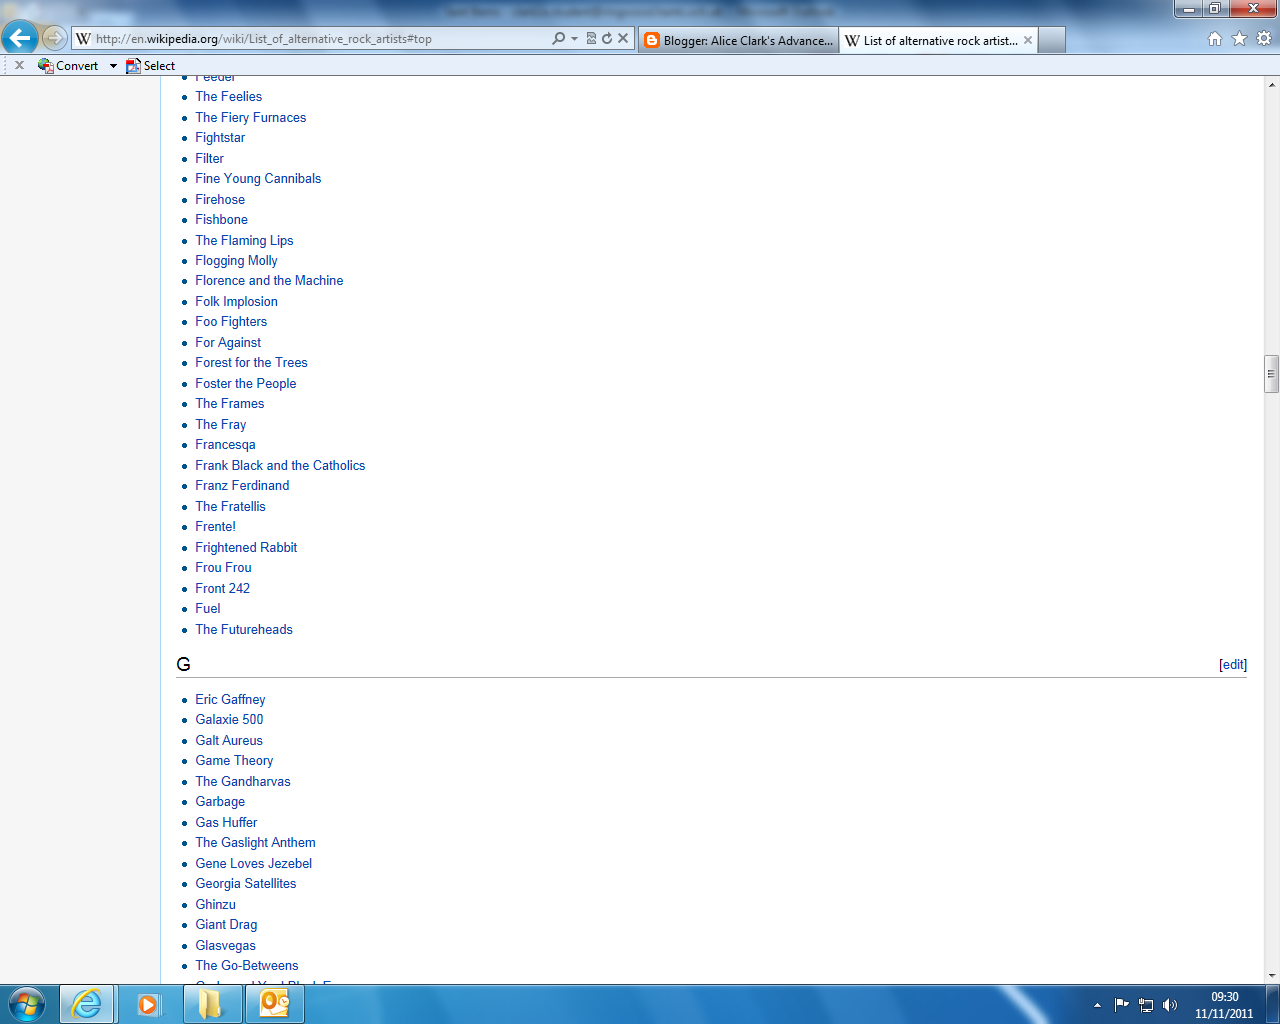Open the Flogging Molly link
This screenshot has width=1280, height=1024.
click(236, 260)
